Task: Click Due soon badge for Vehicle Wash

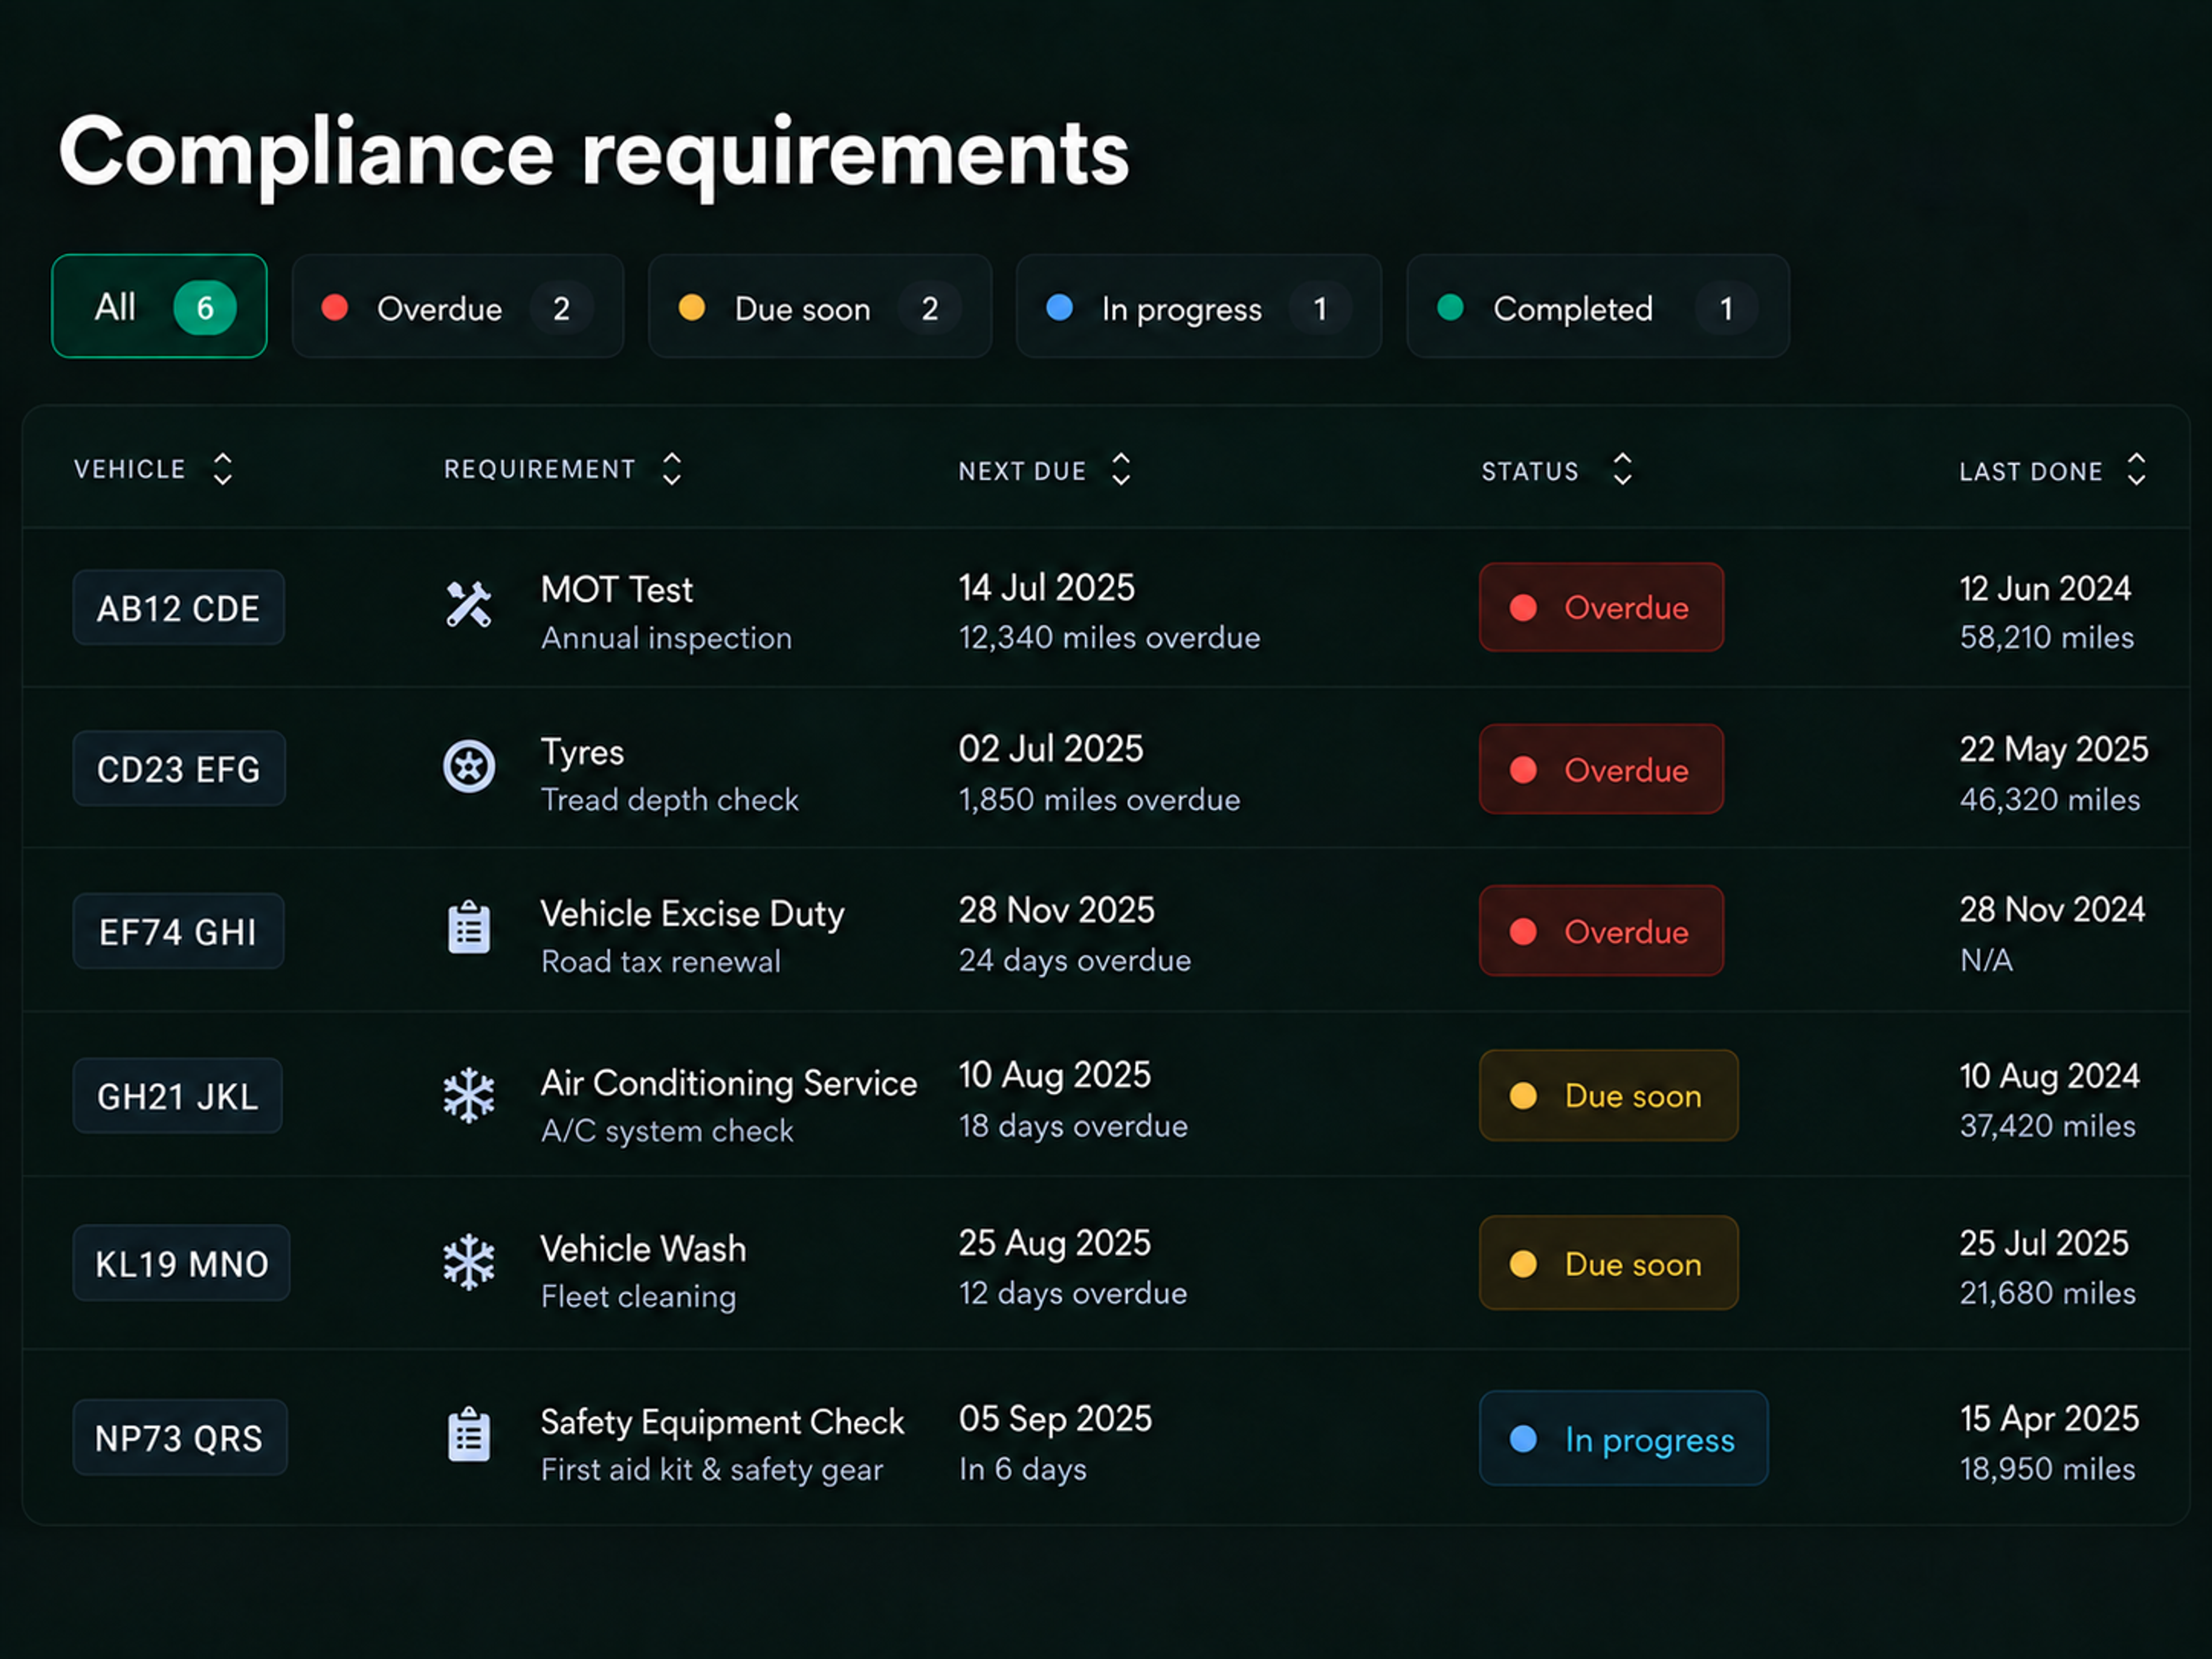Action: click(1608, 1263)
